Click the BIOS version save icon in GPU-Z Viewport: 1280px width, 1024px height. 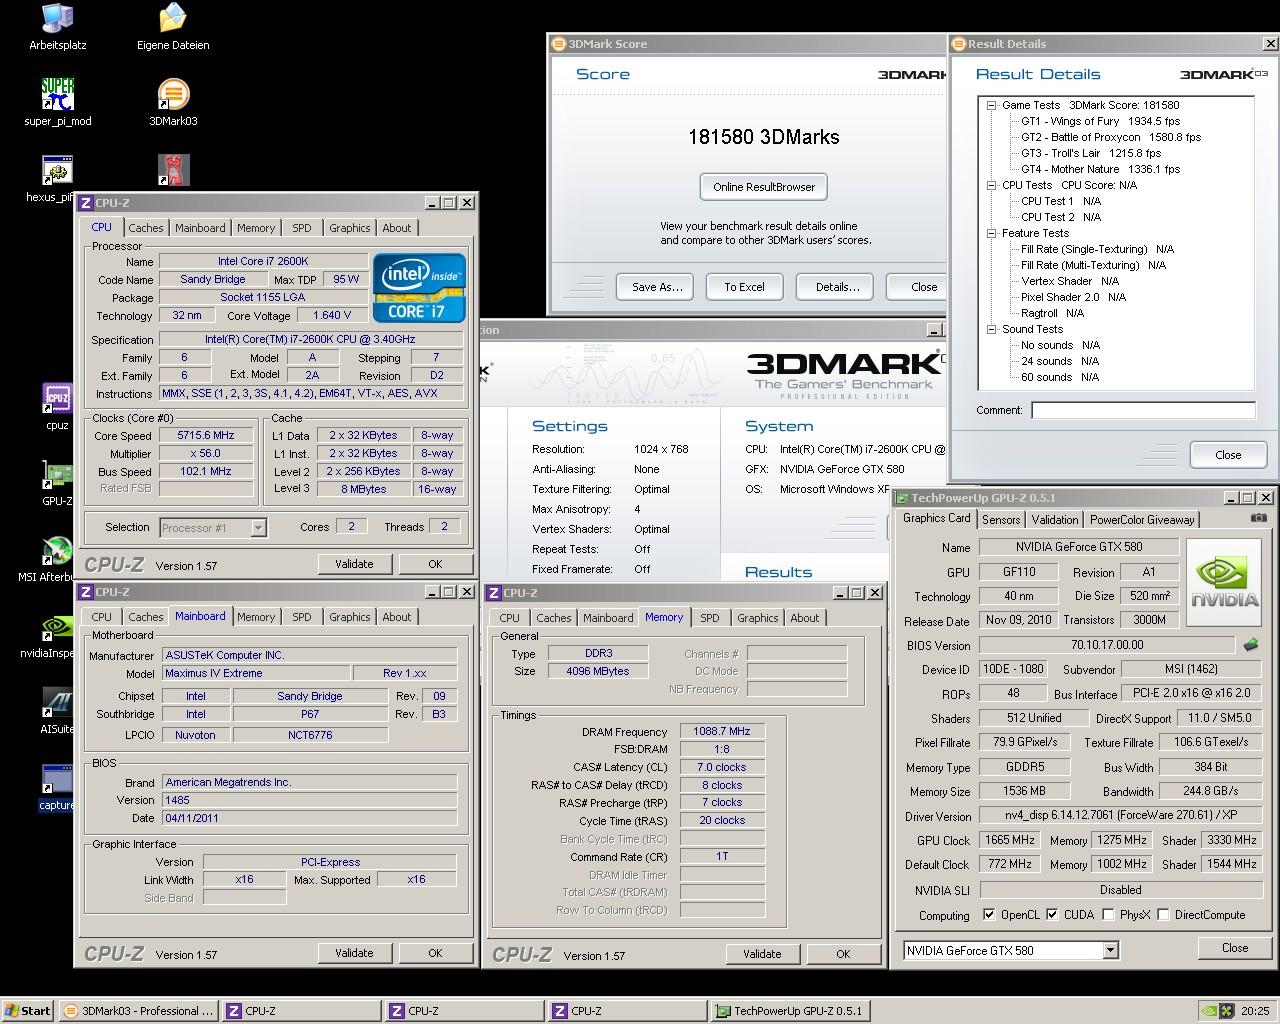click(1250, 645)
